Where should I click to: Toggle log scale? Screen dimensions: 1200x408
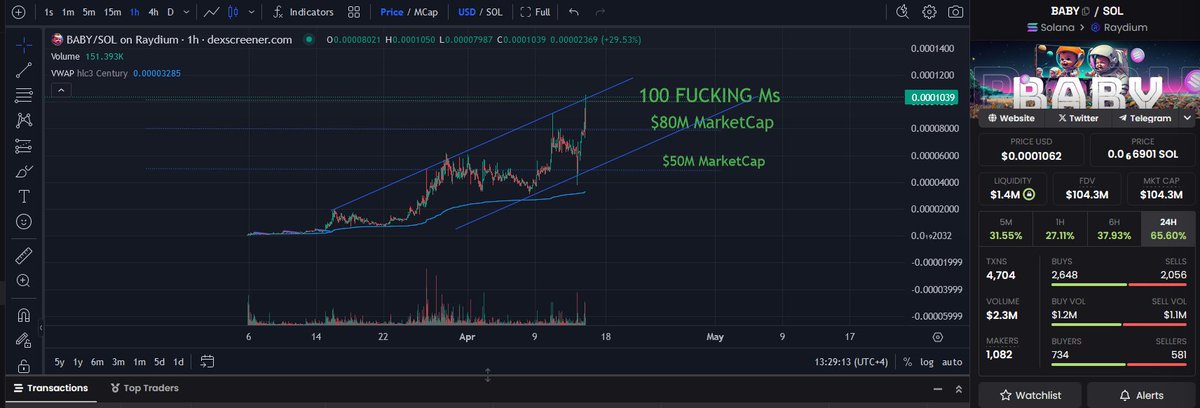point(927,362)
